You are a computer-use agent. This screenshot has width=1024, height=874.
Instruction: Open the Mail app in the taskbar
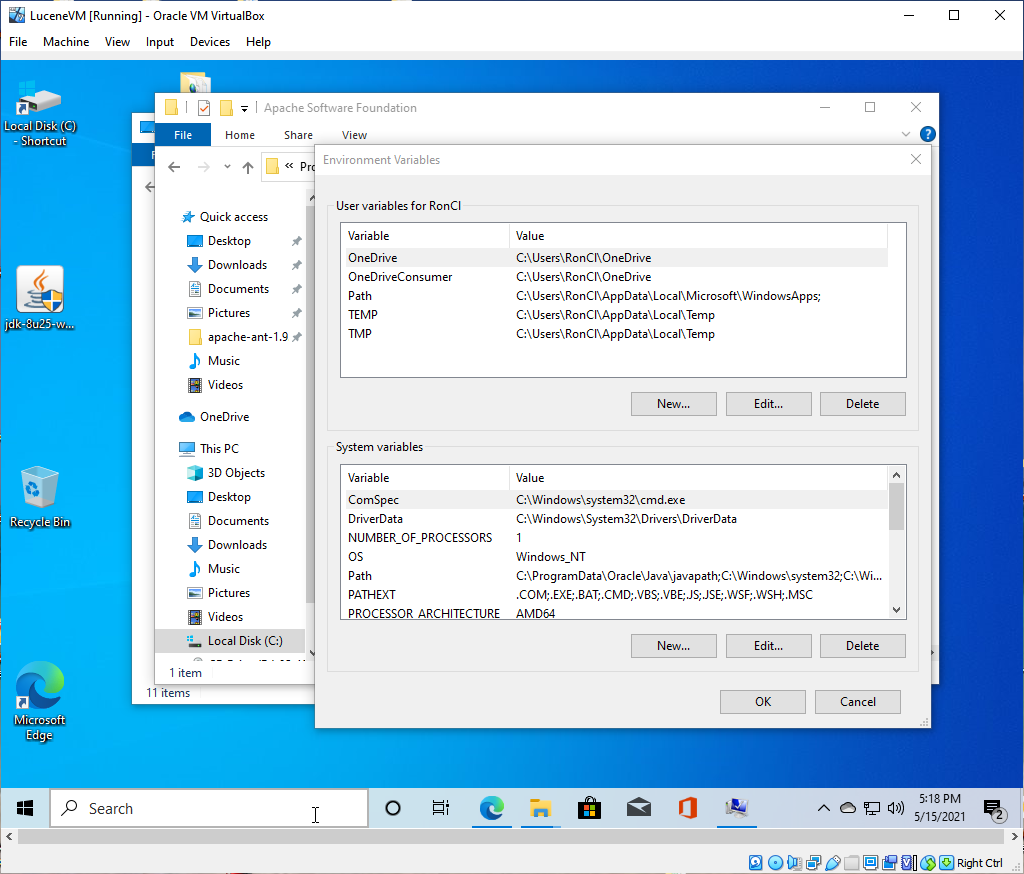pos(638,808)
